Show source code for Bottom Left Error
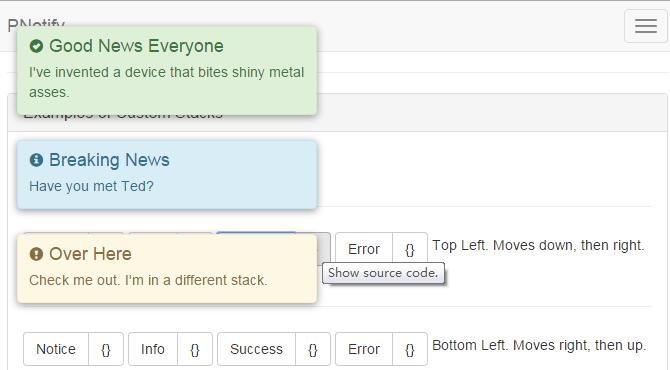 pos(410,349)
